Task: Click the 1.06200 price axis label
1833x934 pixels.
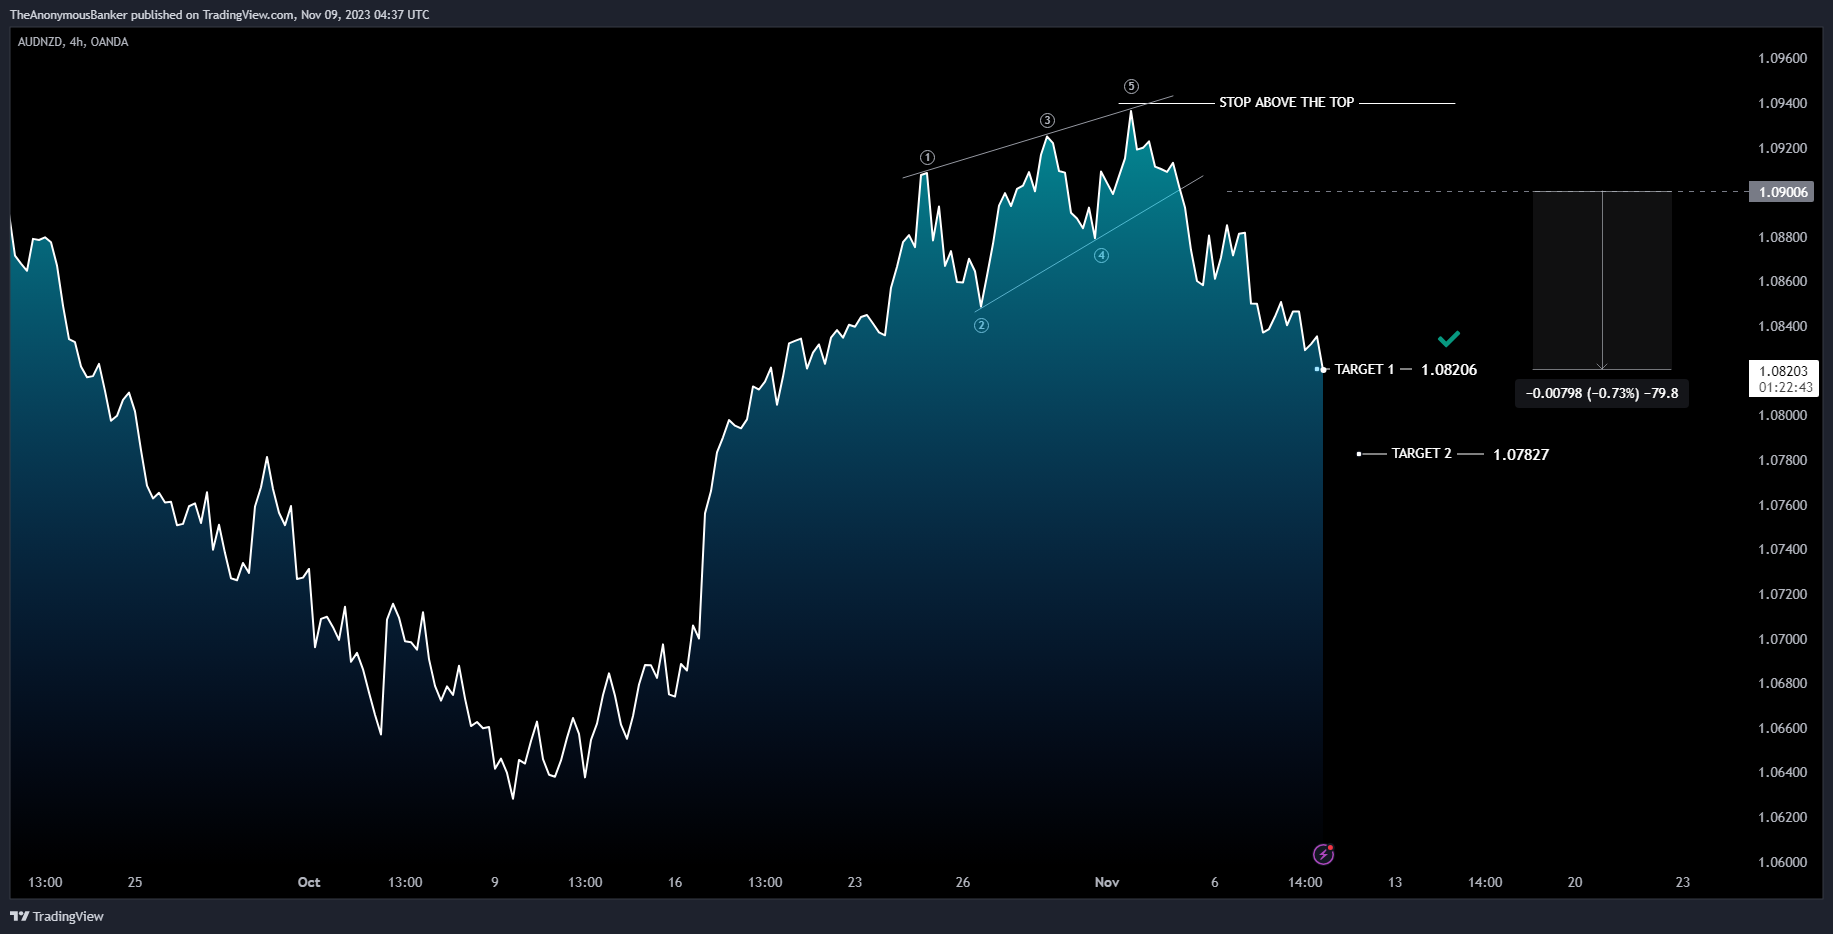Action: (x=1782, y=817)
